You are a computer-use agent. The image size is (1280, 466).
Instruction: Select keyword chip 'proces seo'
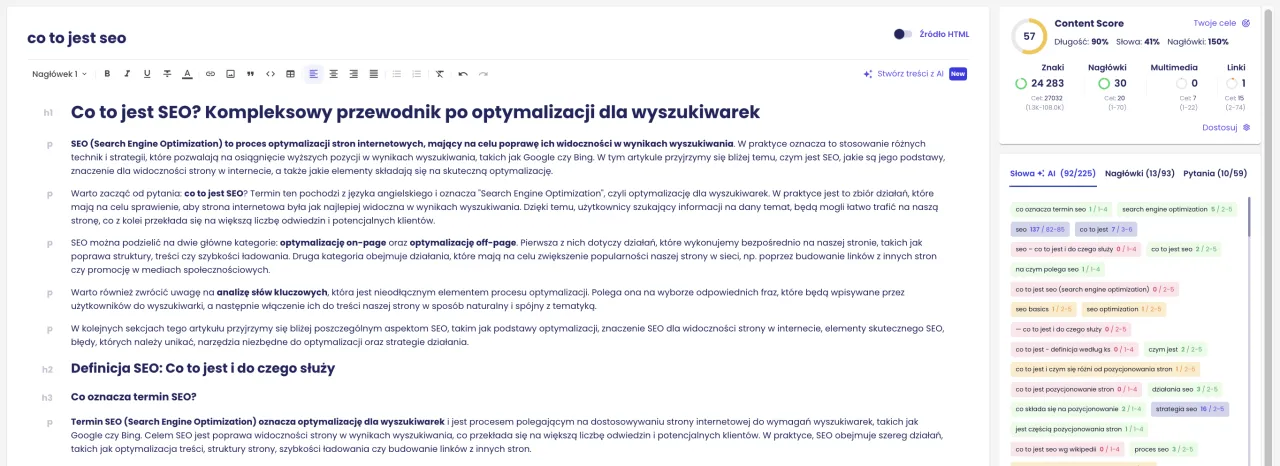1163,449
